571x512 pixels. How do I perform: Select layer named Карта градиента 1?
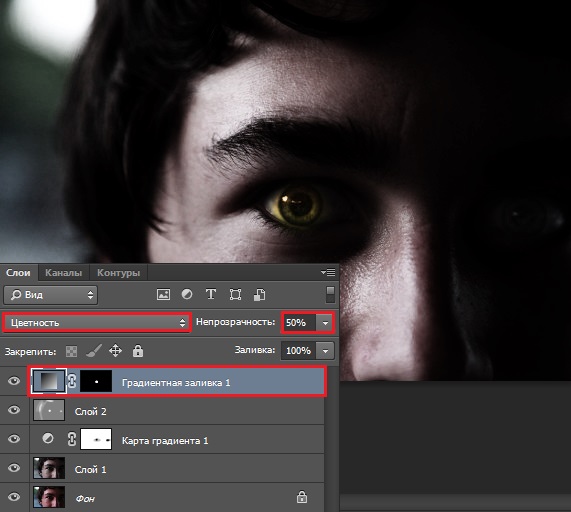pos(165,441)
